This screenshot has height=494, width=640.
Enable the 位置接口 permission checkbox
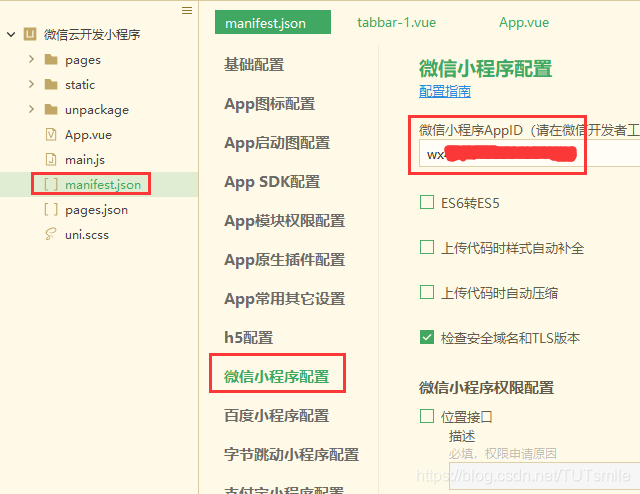tap(427, 416)
